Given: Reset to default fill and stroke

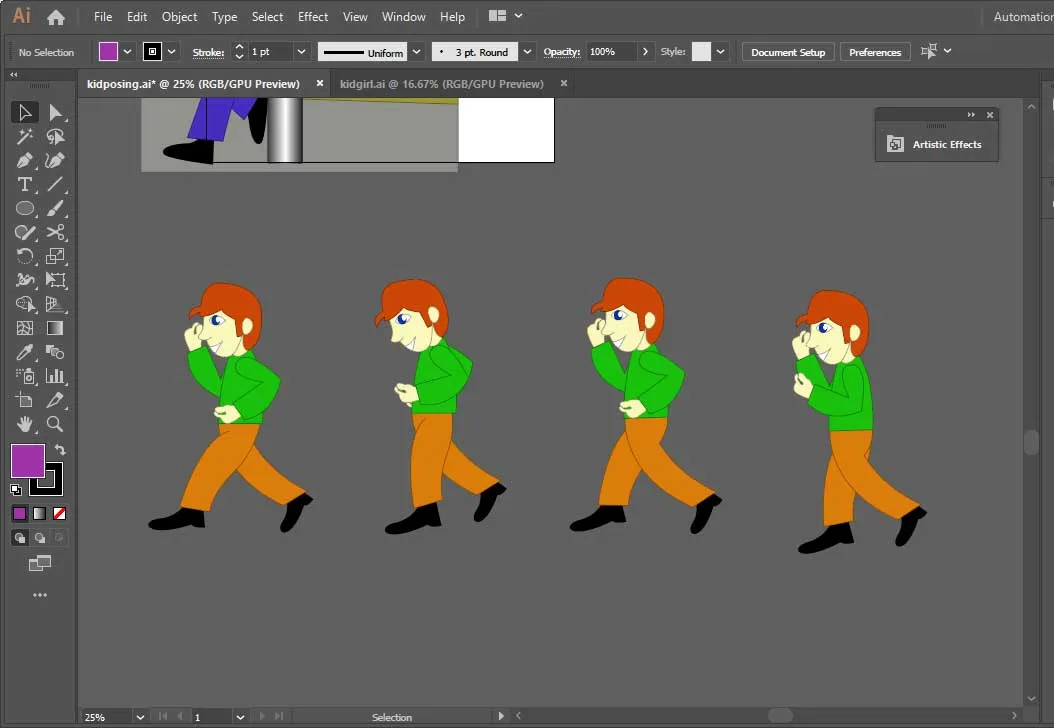Looking at the screenshot, I should 16,490.
